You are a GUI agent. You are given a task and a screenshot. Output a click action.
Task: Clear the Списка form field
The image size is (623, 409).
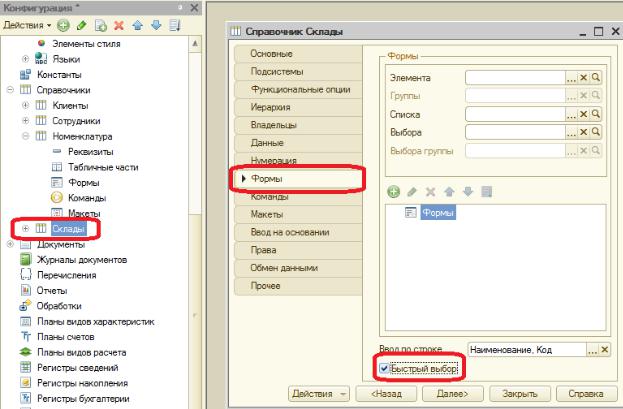pyautogui.click(x=583, y=114)
